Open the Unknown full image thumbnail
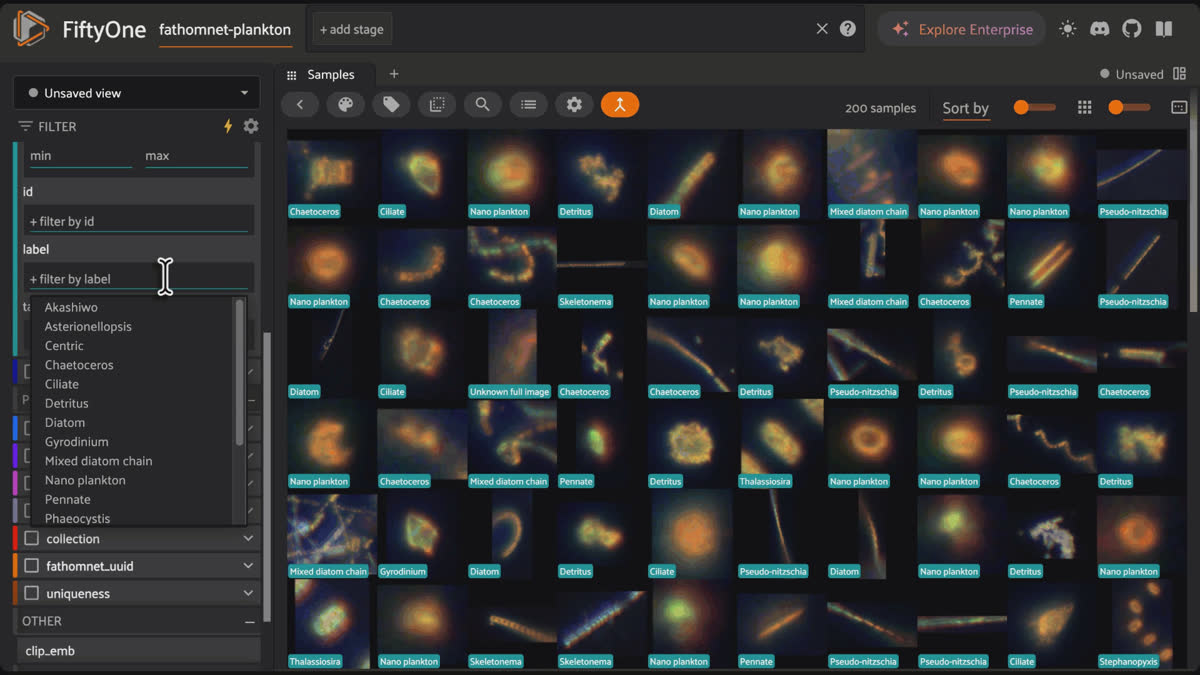The height and width of the screenshot is (675, 1200). click(511, 354)
